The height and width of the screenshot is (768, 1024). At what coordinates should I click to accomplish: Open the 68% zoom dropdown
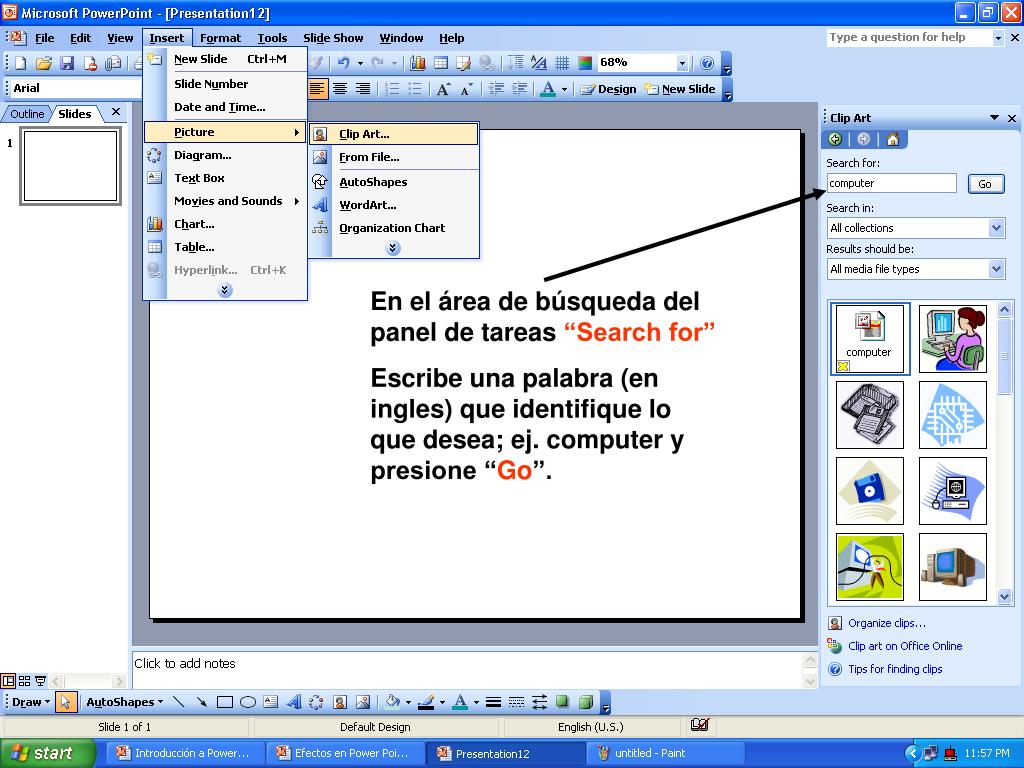pos(682,63)
